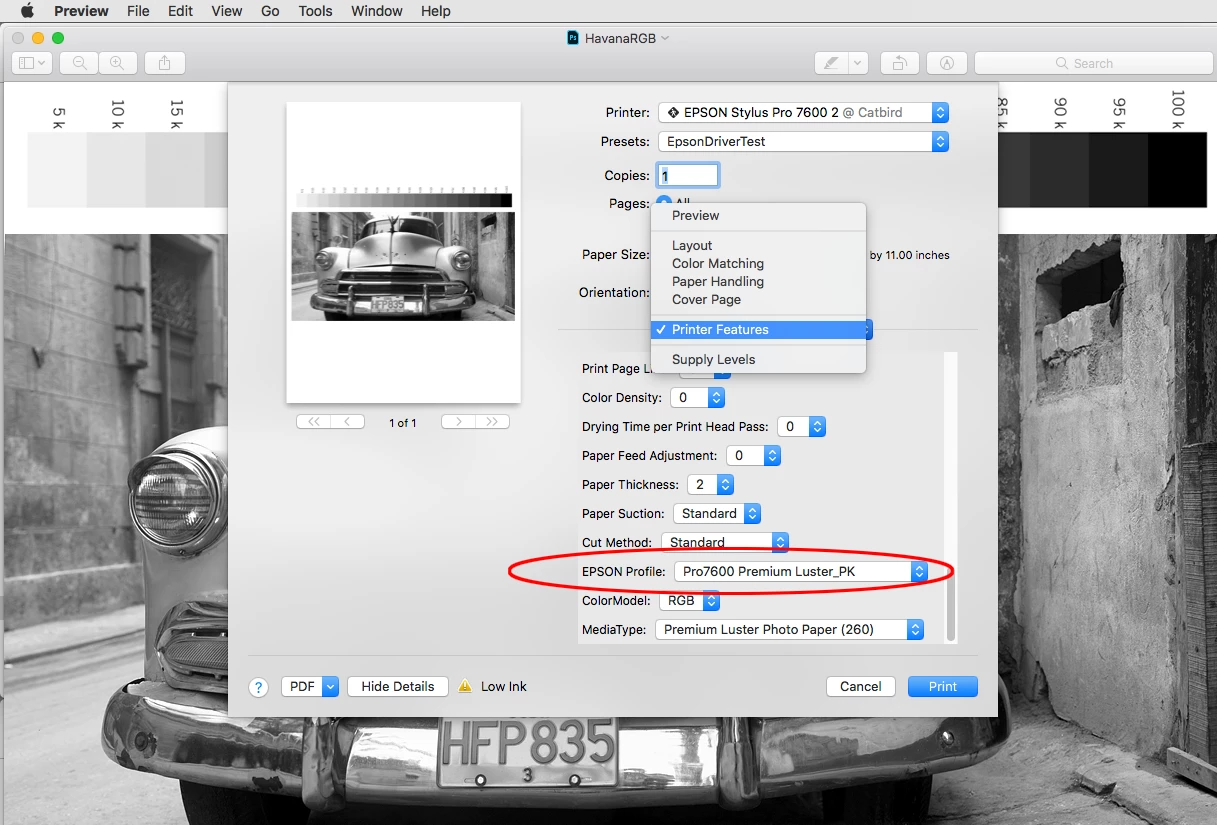
Task: Open the File menu
Action: pyautogui.click(x=138, y=11)
